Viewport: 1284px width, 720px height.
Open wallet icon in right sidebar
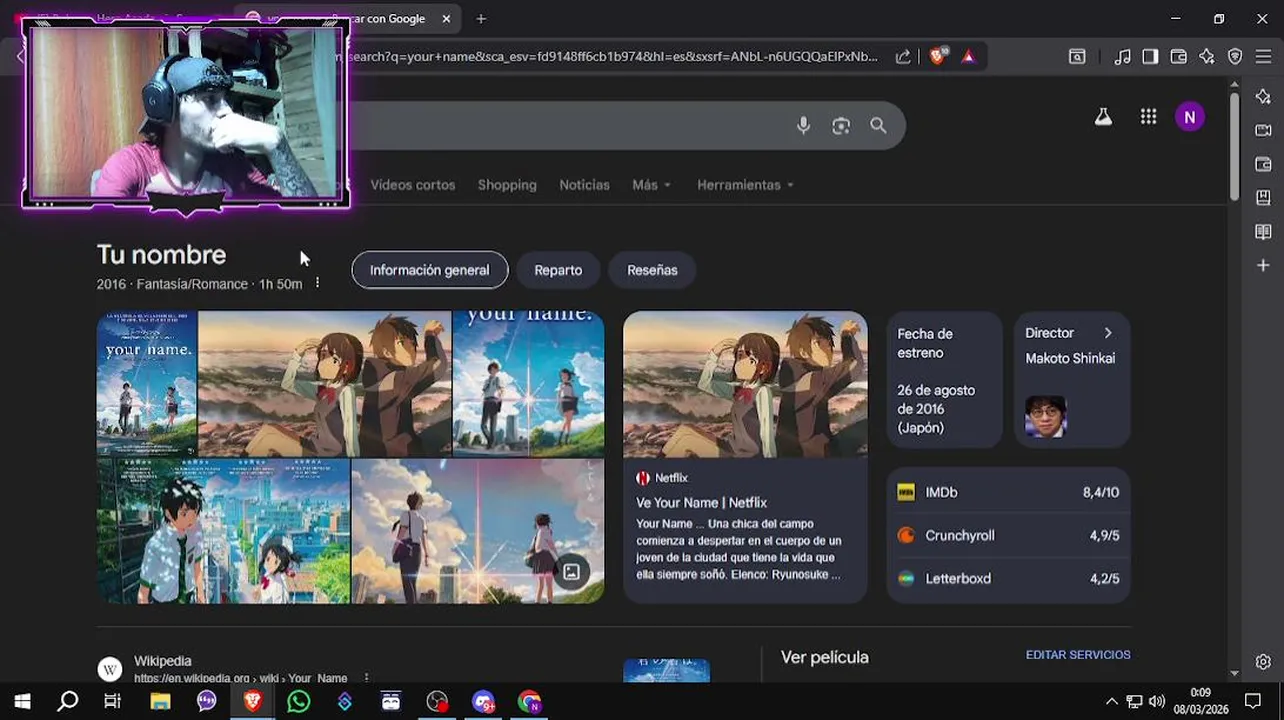1263,164
